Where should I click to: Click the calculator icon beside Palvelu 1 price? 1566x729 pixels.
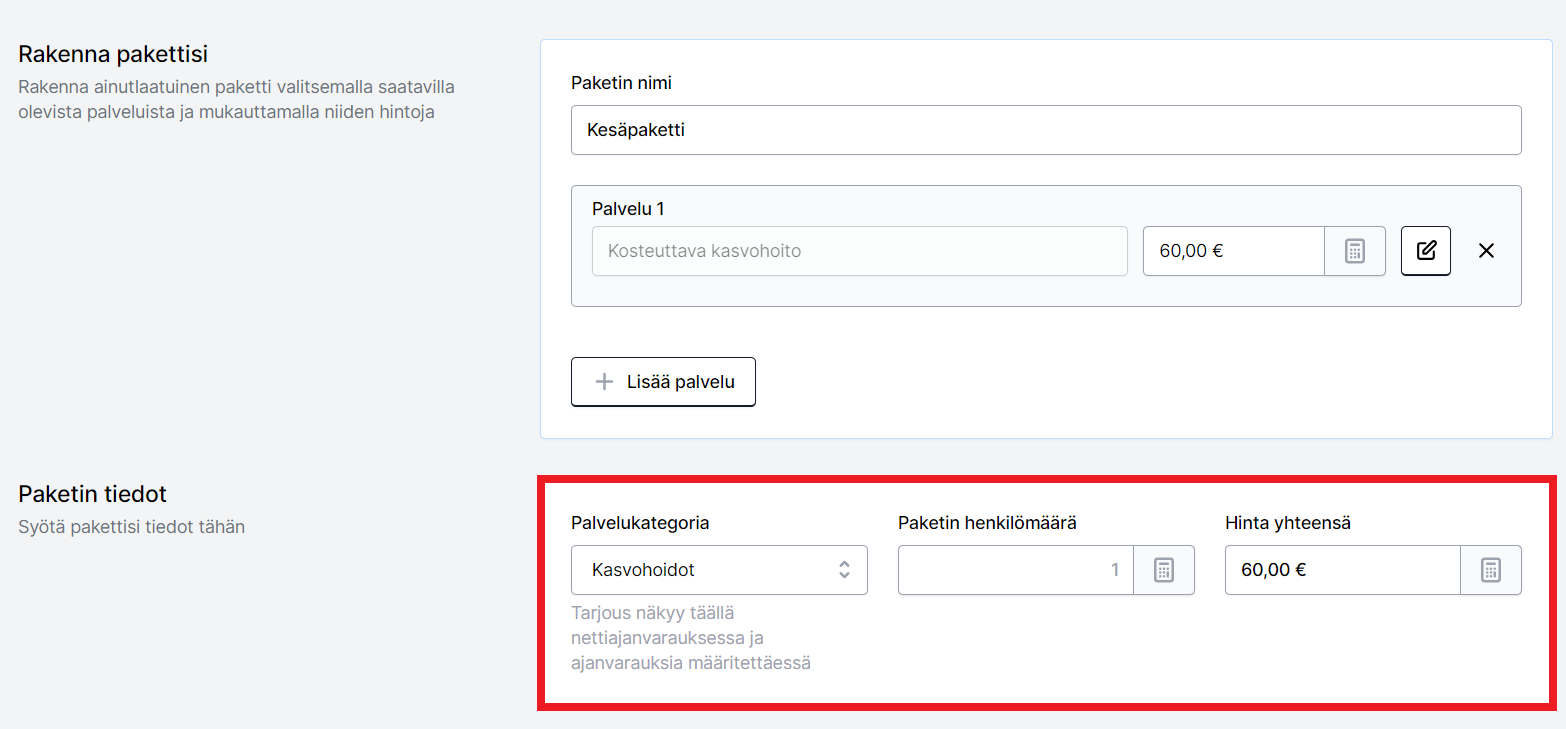[1355, 251]
